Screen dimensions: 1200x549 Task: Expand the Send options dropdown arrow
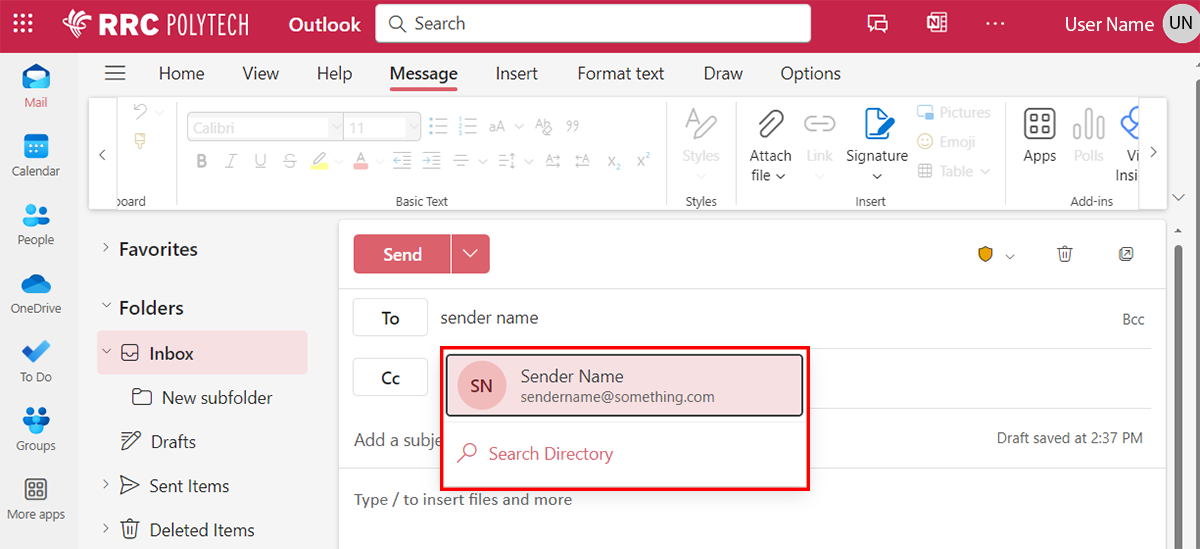470,255
